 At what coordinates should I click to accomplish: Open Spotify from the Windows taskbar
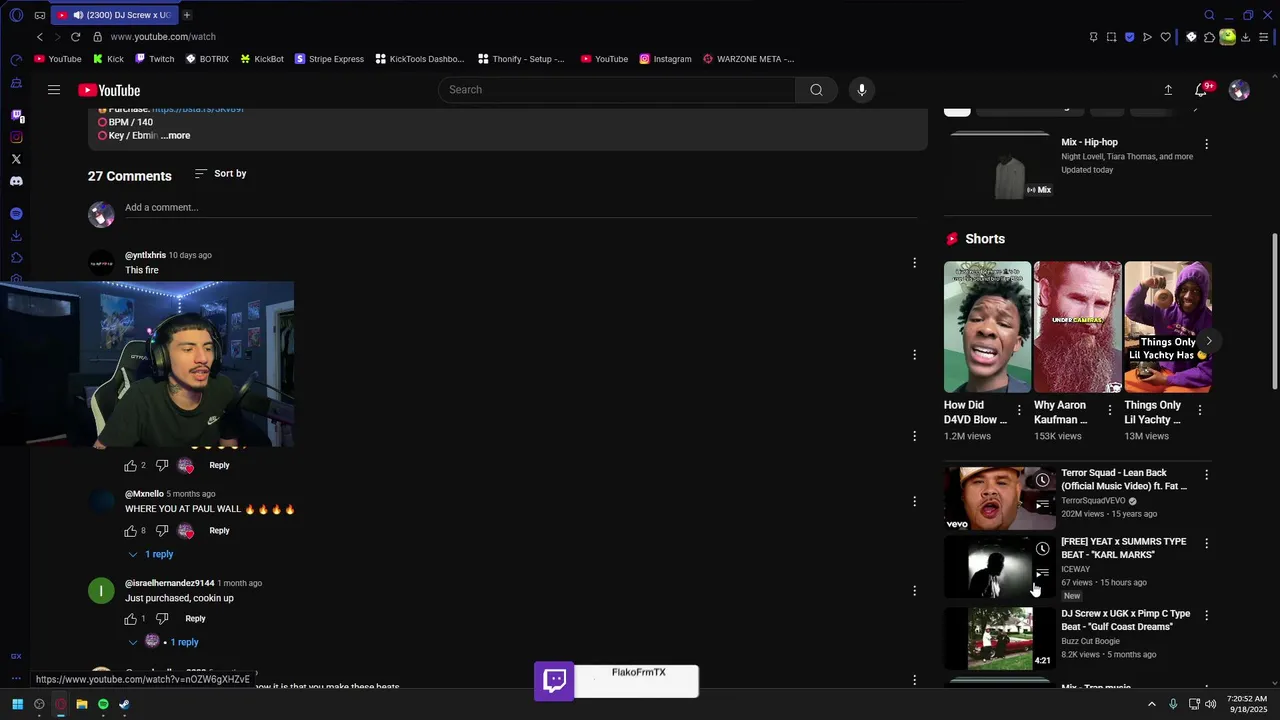click(103, 704)
